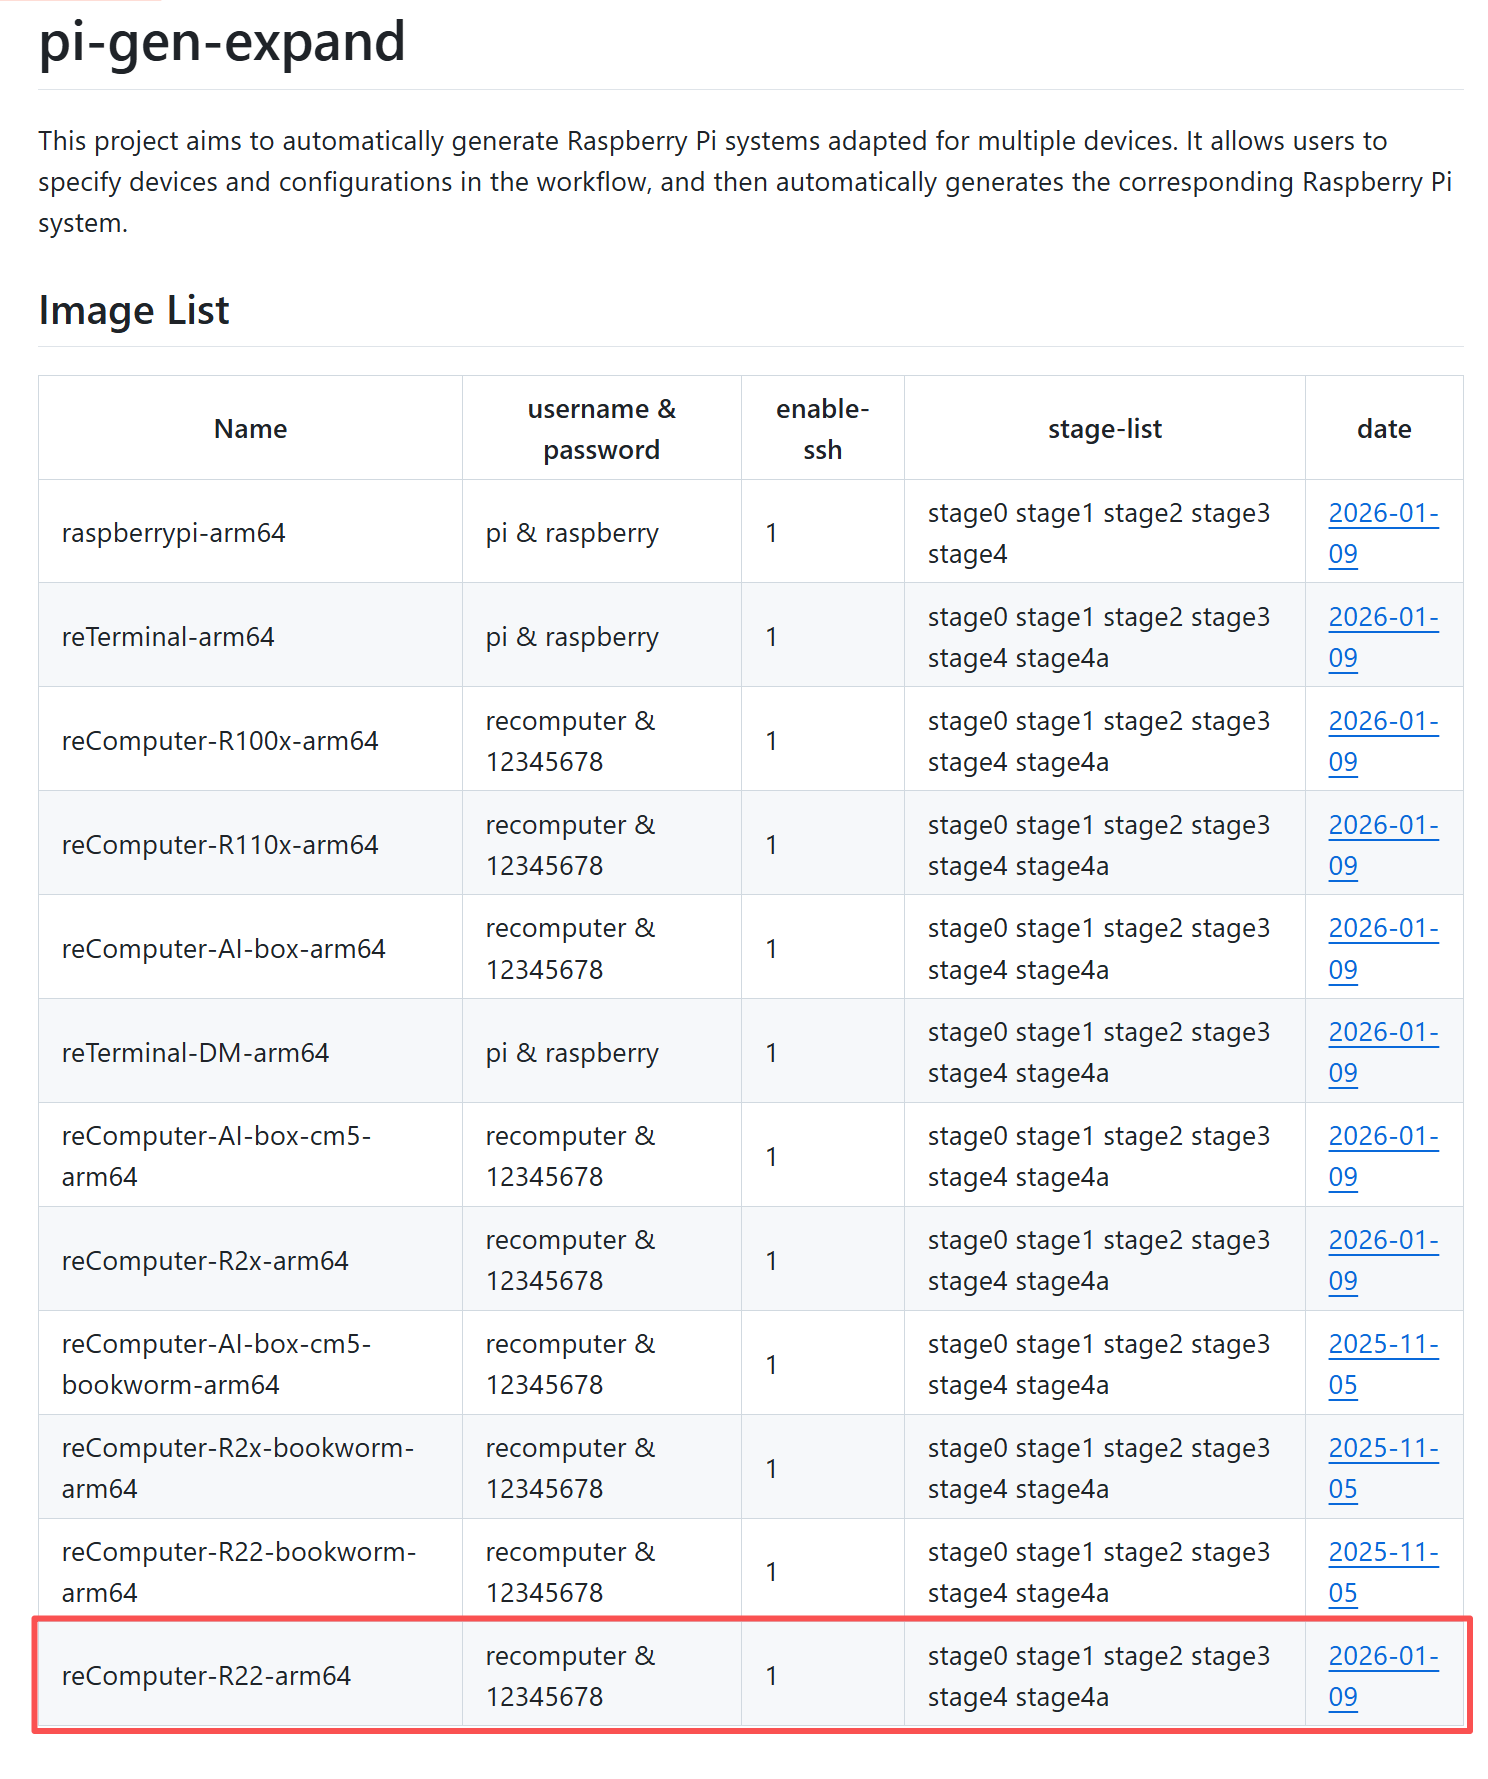Image resolution: width=1488 pixels, height=1779 pixels.
Task: Click the enable-ssh column header
Action: [822, 429]
